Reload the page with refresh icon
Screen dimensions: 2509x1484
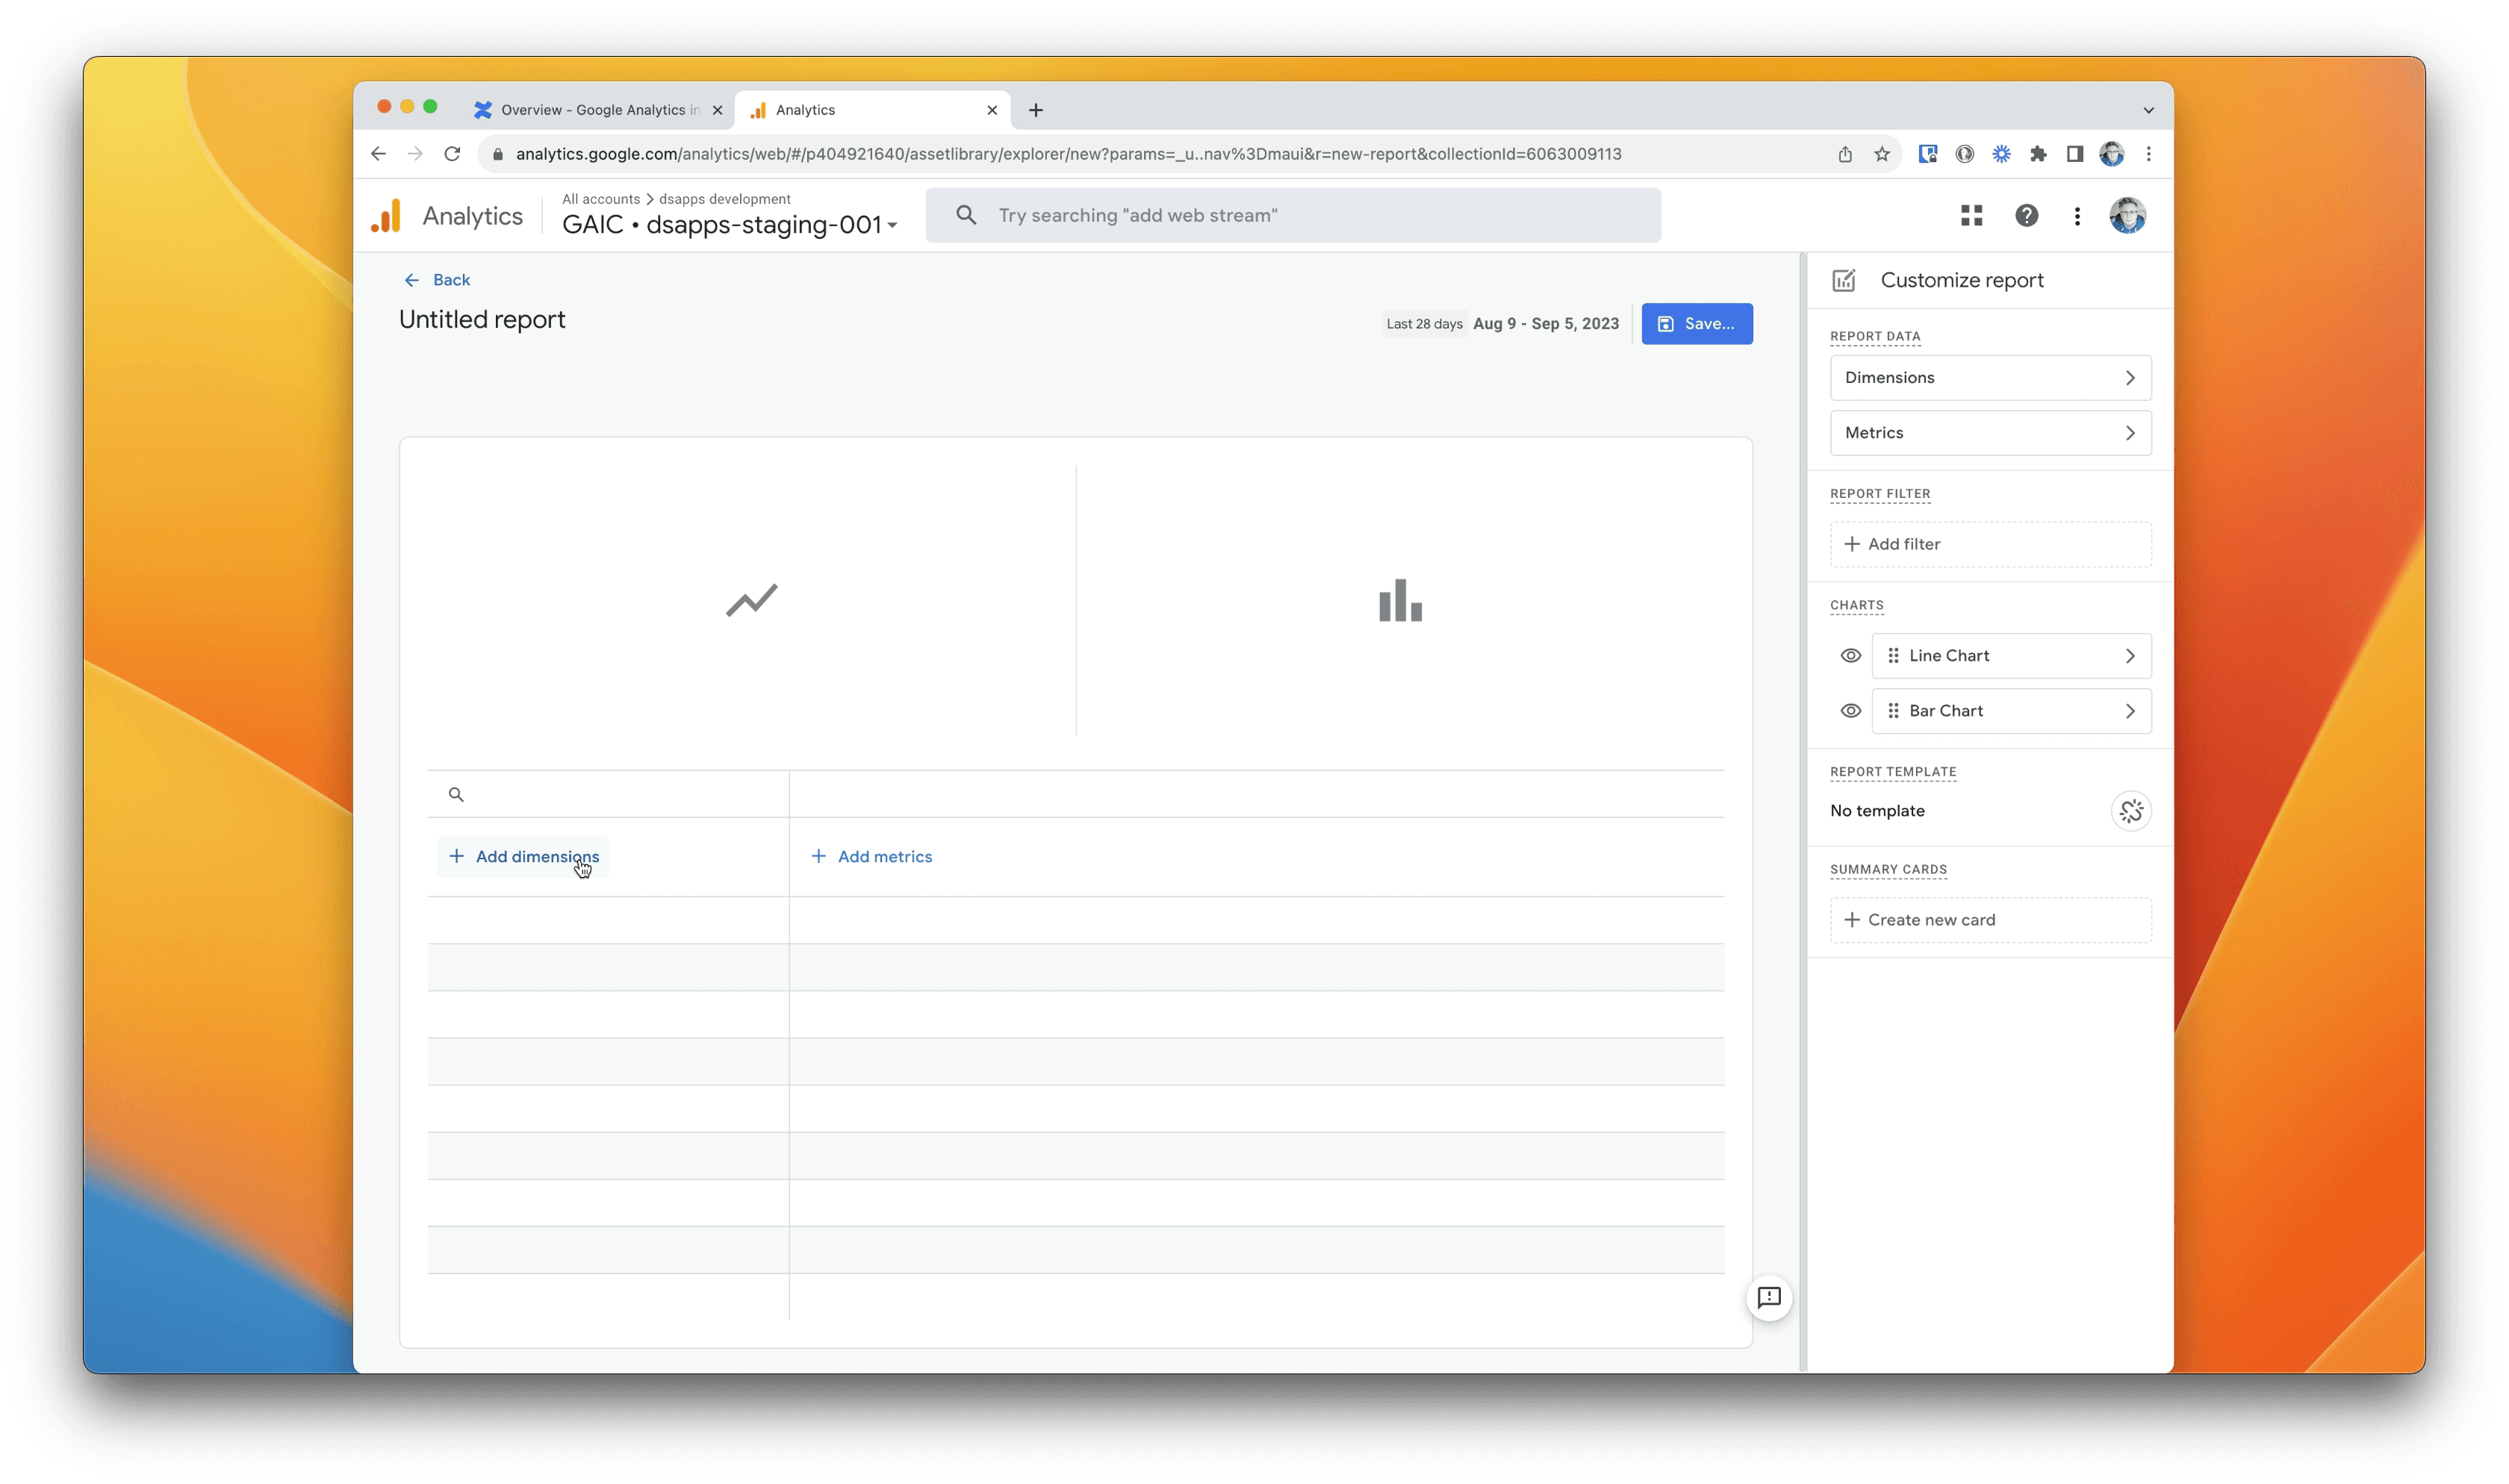coord(452,153)
